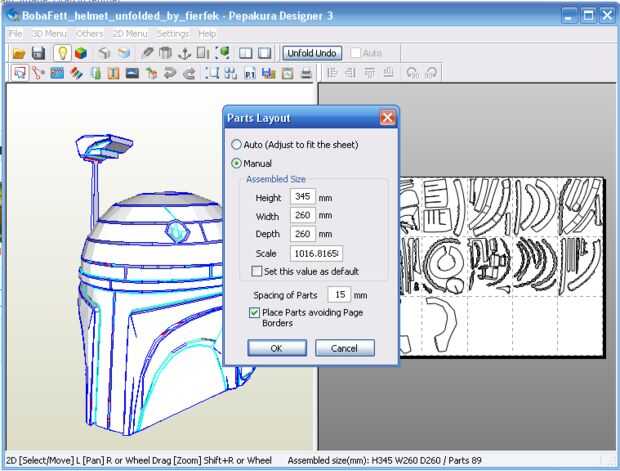Switch to split two-pane window layout icon
The width and height of the screenshot is (620, 471).
tap(246, 53)
